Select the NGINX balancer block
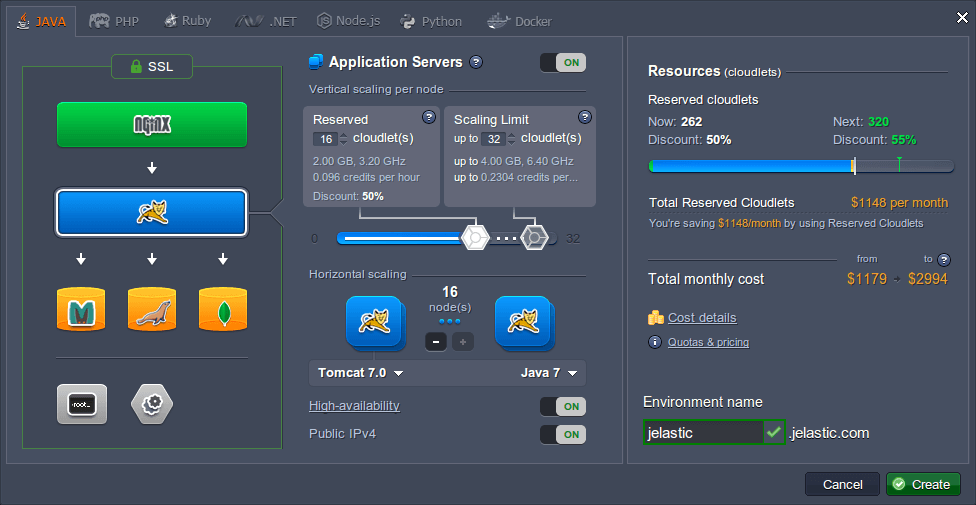The width and height of the screenshot is (976, 505). 152,125
